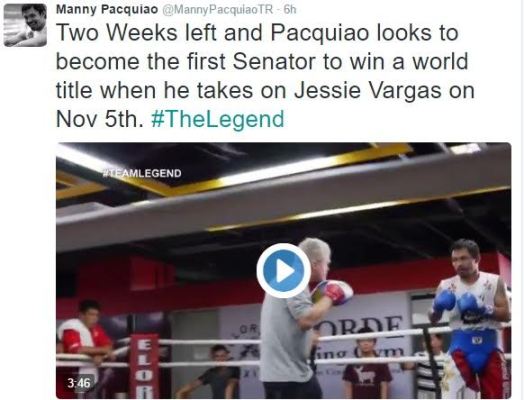This screenshot has height=400, width=524.
Task: Open the tweet's 6h timestamp permalink
Action: [290, 10]
